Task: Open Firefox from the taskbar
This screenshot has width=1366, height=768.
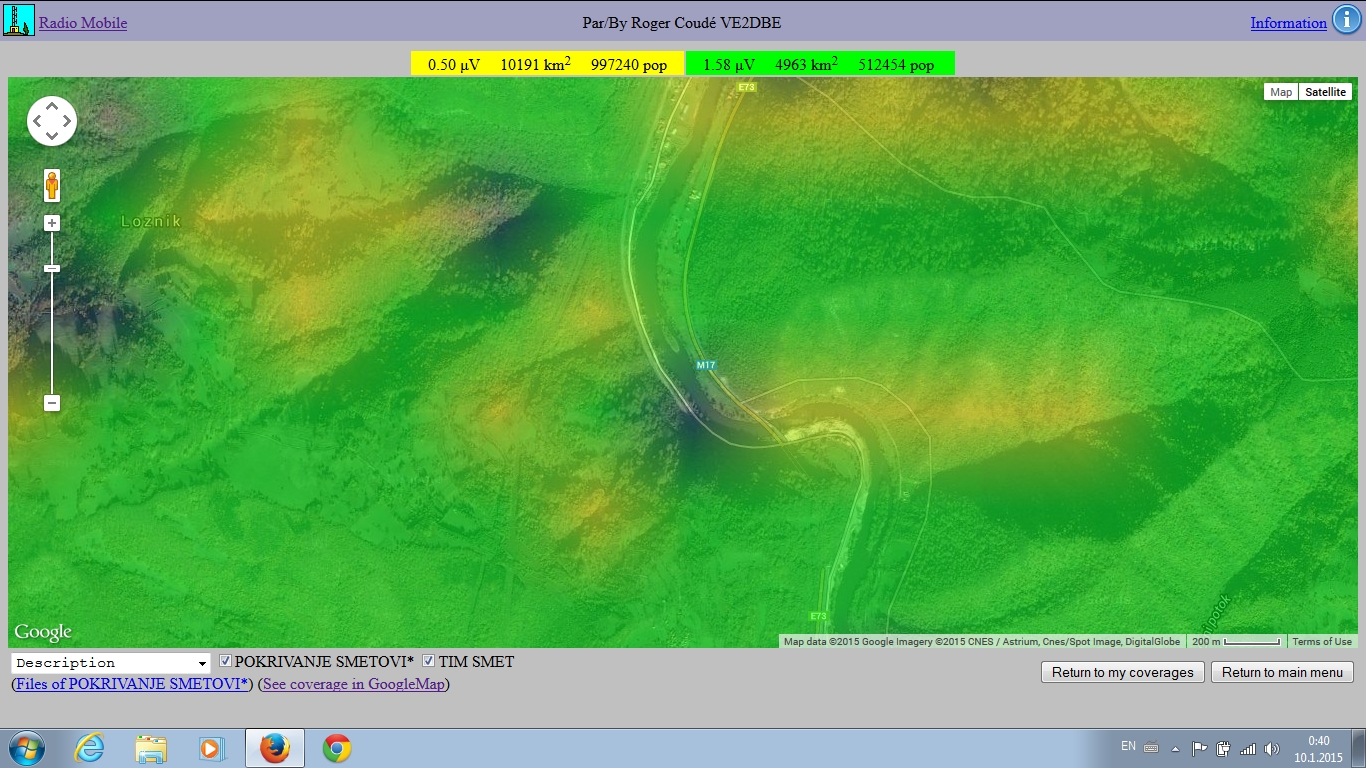Action: 274,748
